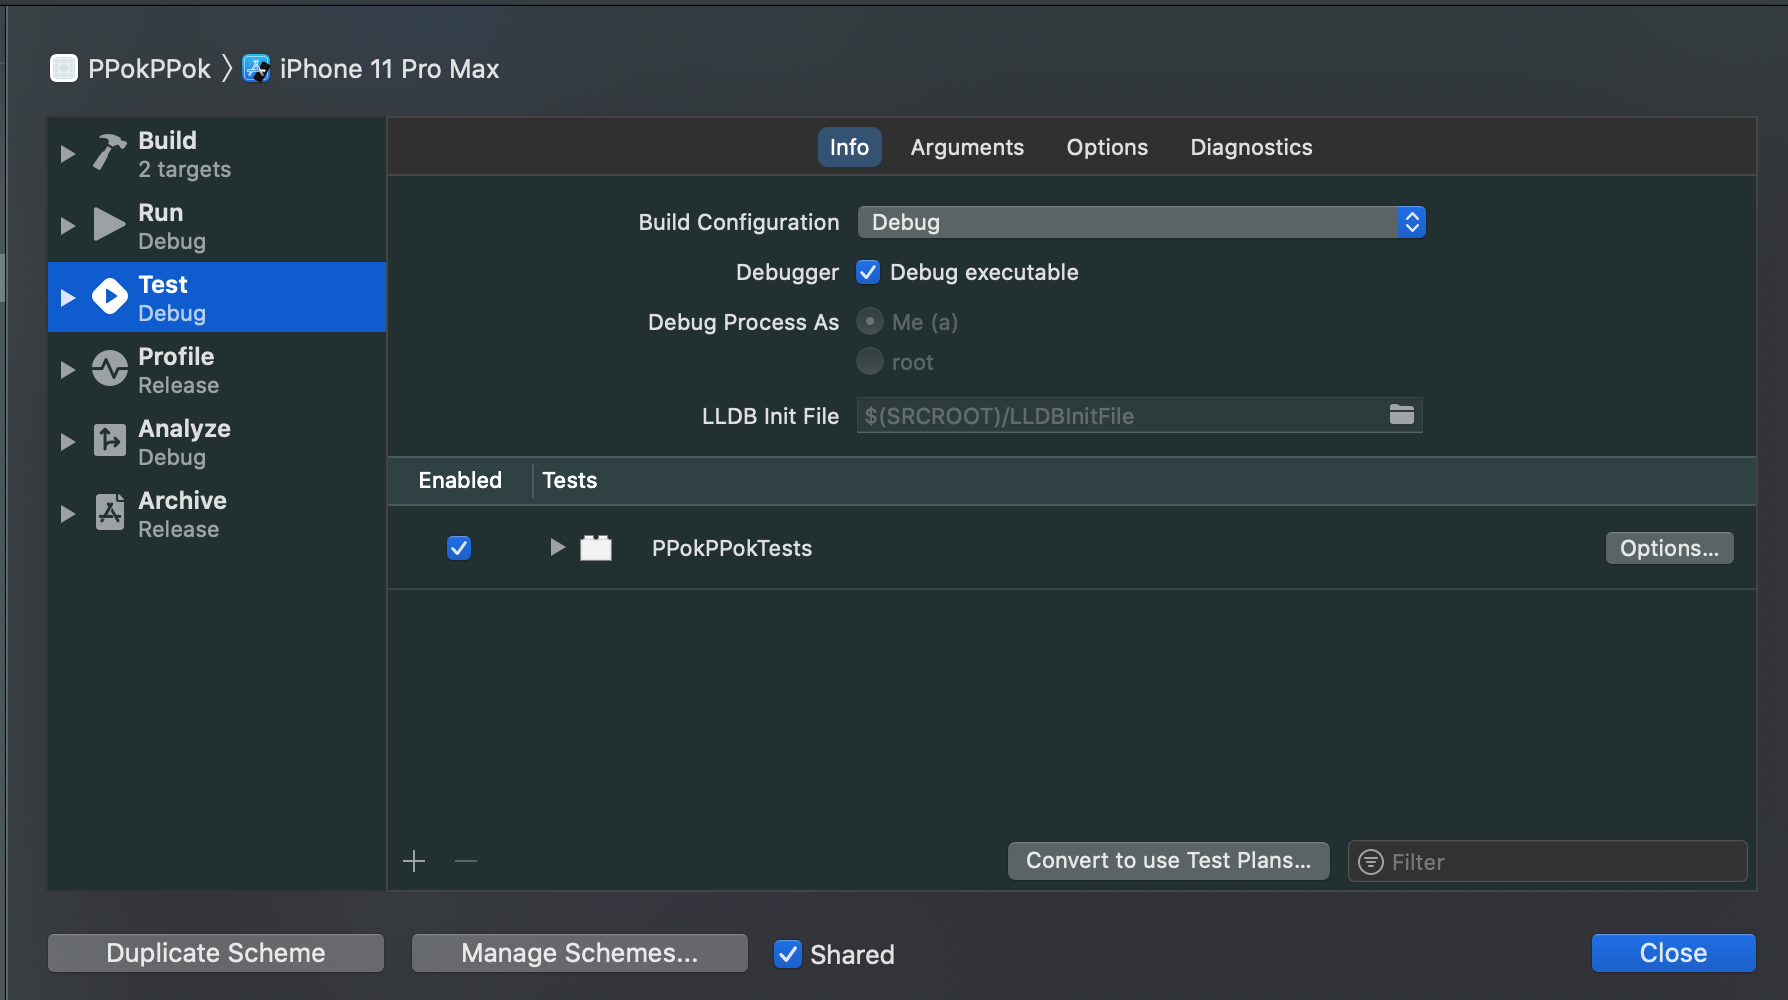The width and height of the screenshot is (1788, 1000).
Task: Open Build Configuration Debug dropdown
Action: [1141, 222]
